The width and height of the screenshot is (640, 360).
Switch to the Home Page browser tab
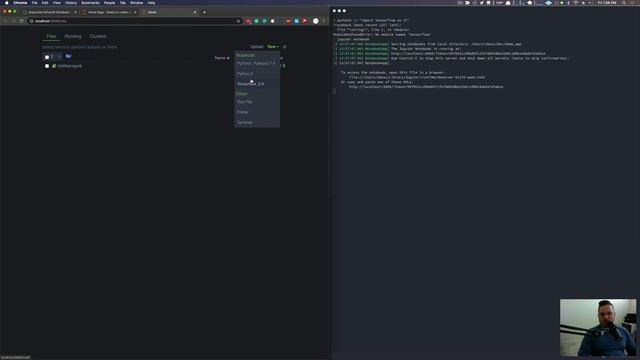(x=108, y=12)
